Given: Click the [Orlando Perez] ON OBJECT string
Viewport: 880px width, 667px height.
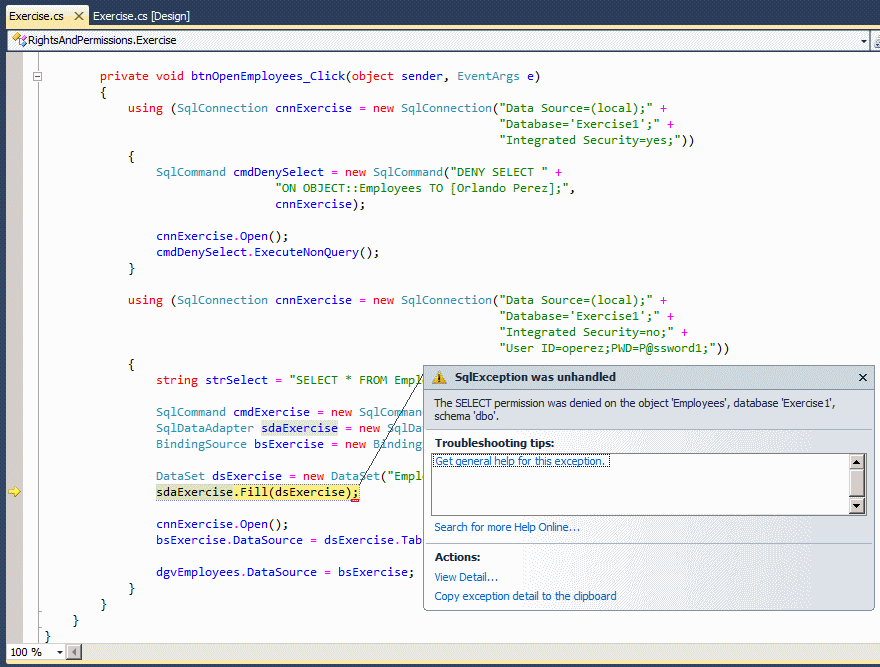Looking at the screenshot, I should (421, 189).
